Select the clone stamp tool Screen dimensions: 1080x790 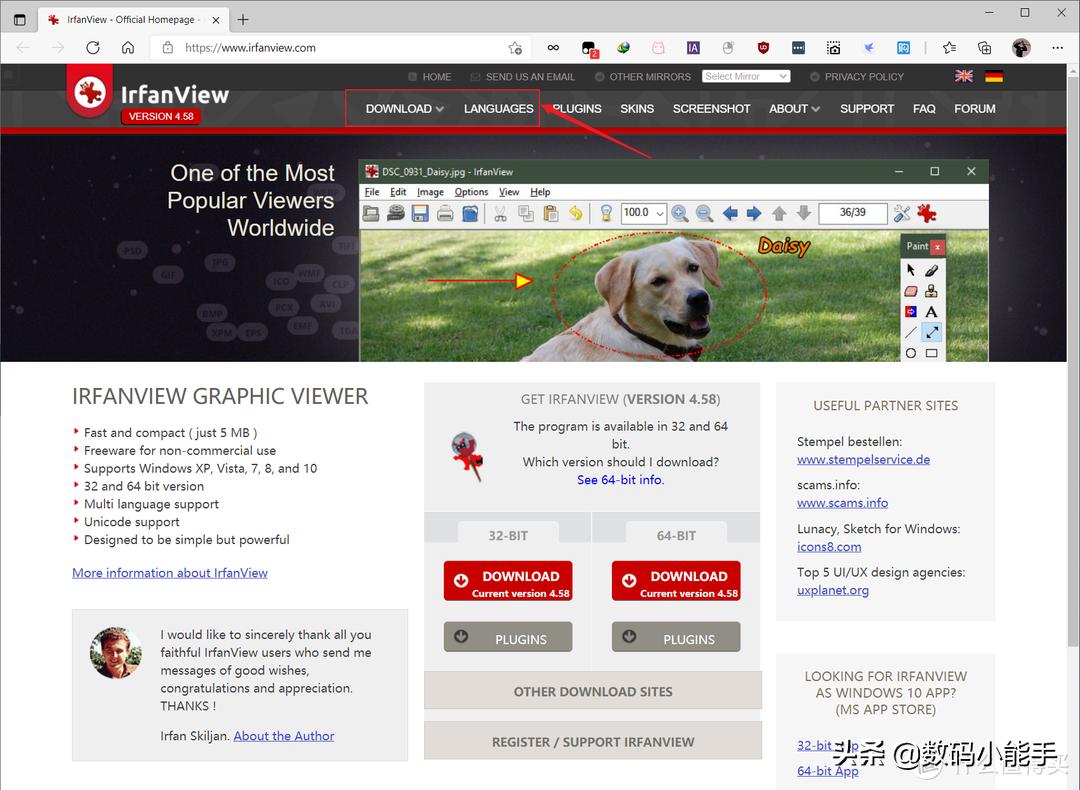(930, 292)
